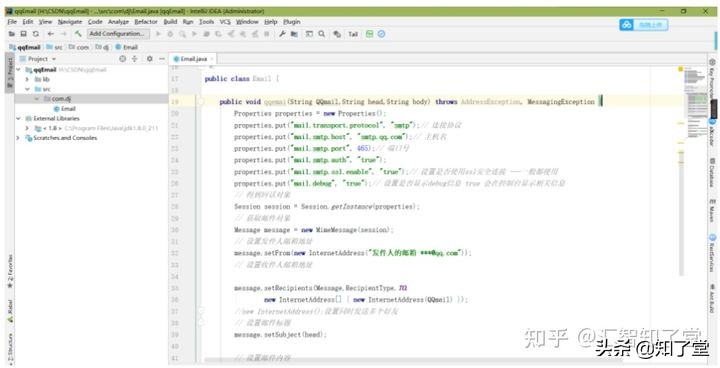Screen dimensions: 720x368
Task: Click the yellow inspection status indicator
Action: [681, 69]
